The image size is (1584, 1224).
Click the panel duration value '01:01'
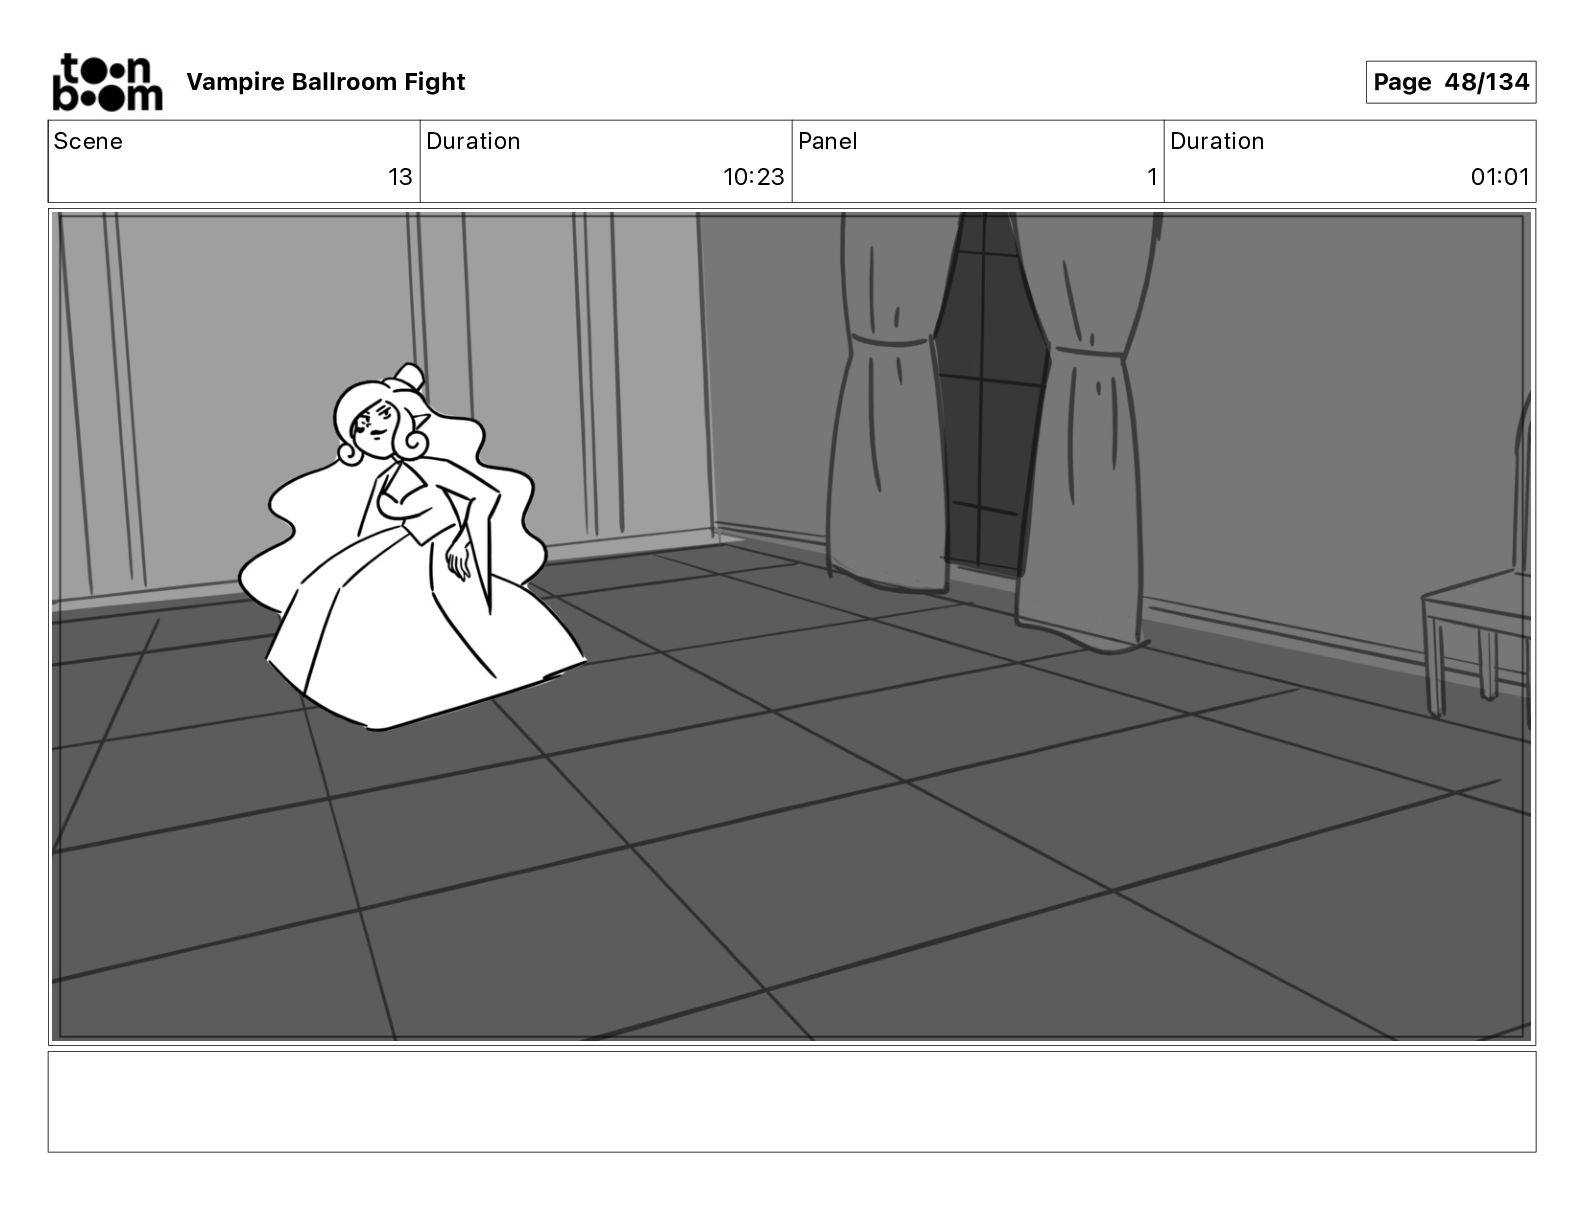click(1500, 177)
